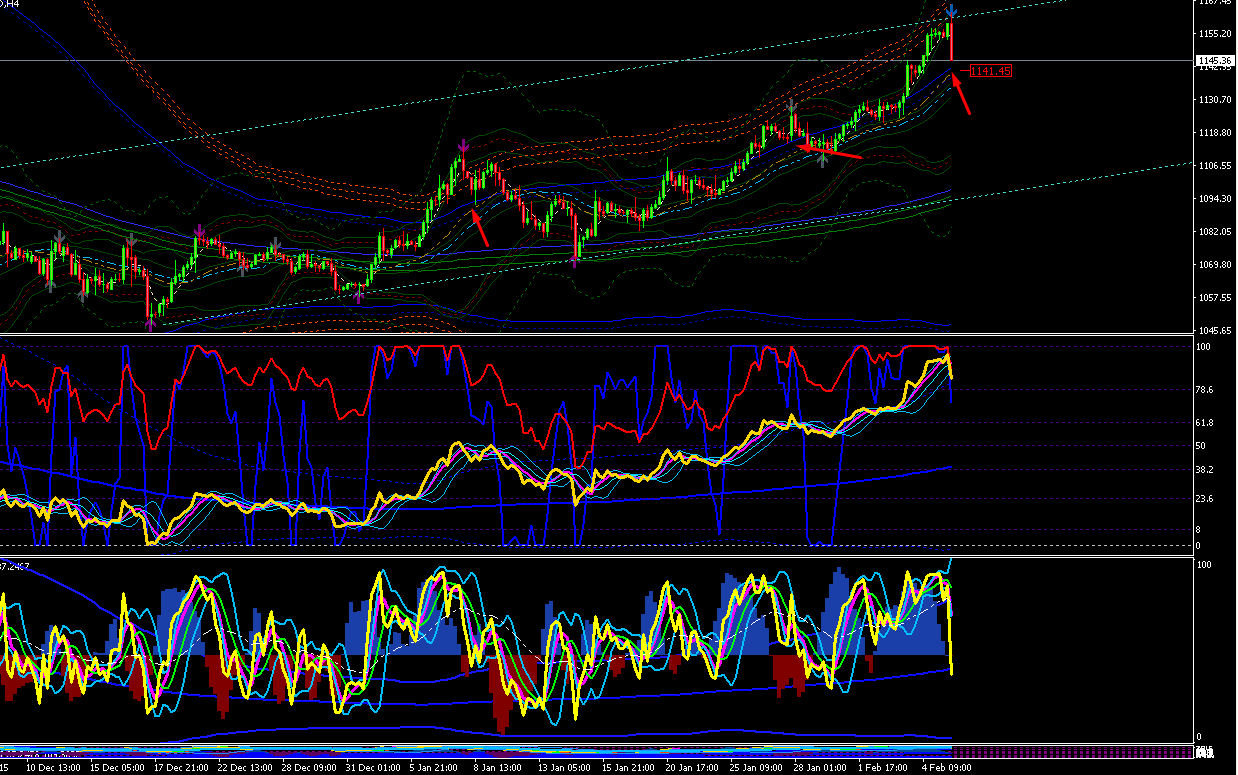
Task: Click the 5 Jan 21:00 date on time axis
Action: 434,768
